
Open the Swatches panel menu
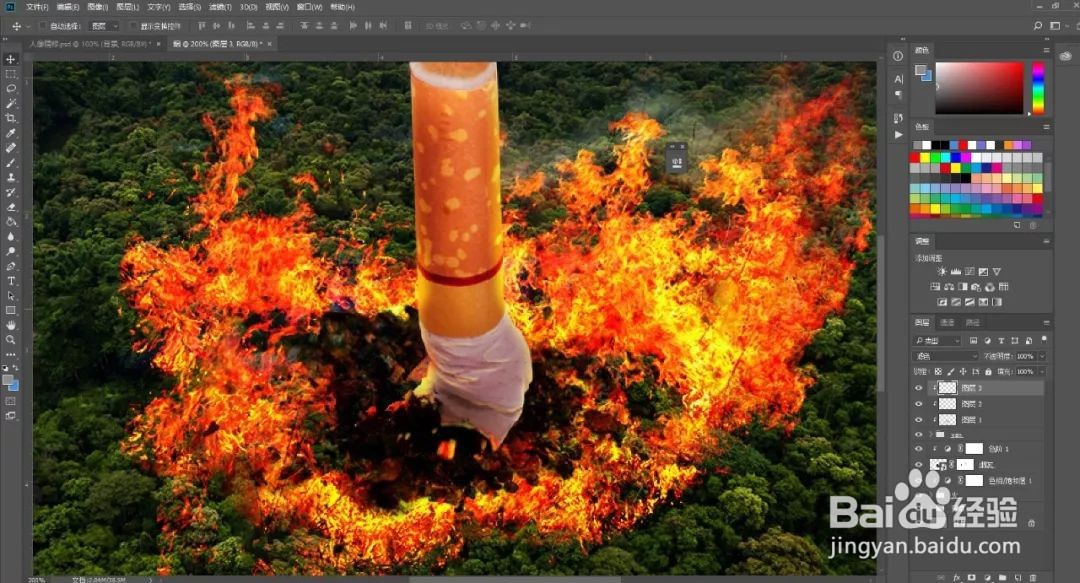coord(1046,127)
